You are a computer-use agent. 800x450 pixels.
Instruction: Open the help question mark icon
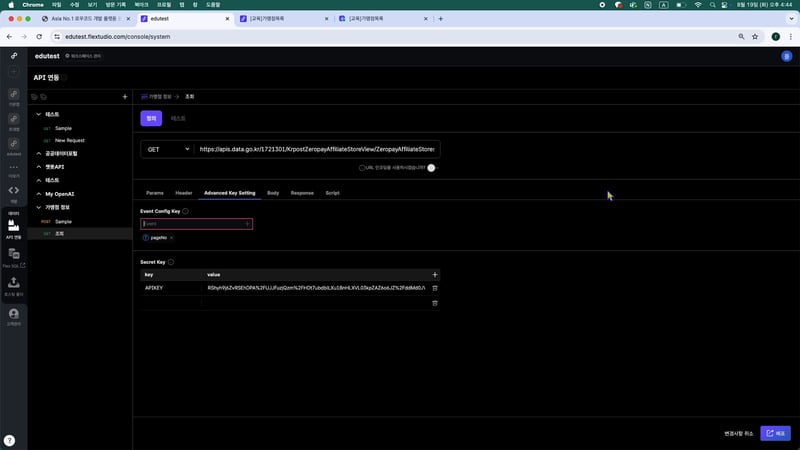pyautogui.click(x=9, y=440)
